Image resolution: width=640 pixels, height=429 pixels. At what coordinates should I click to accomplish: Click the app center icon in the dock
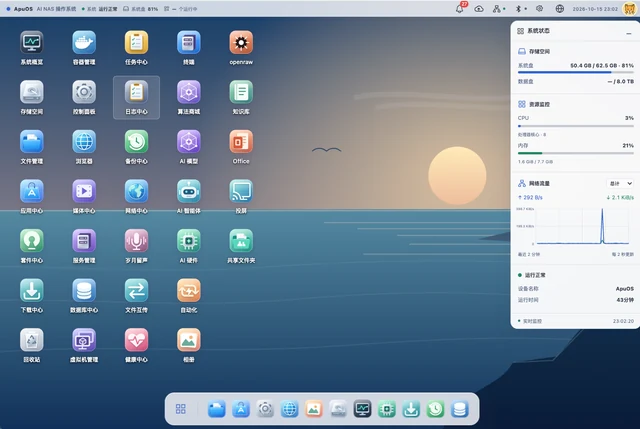241,409
